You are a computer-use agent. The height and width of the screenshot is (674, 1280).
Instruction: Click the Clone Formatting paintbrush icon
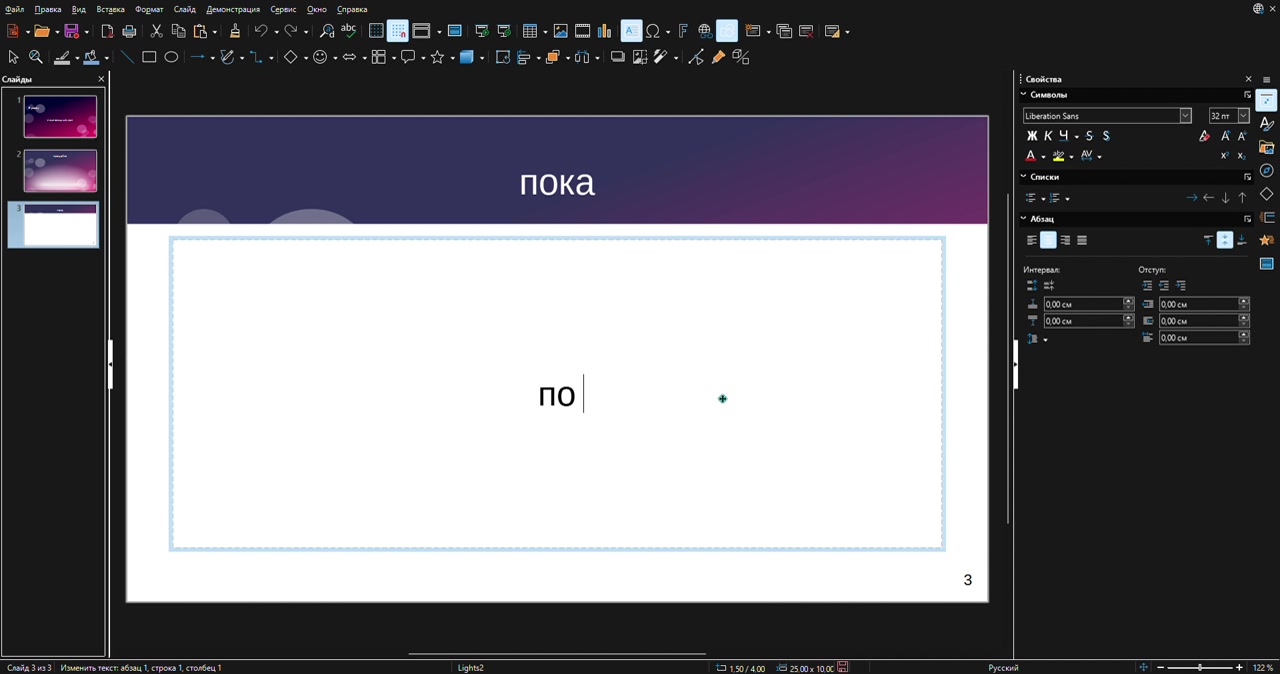click(235, 31)
